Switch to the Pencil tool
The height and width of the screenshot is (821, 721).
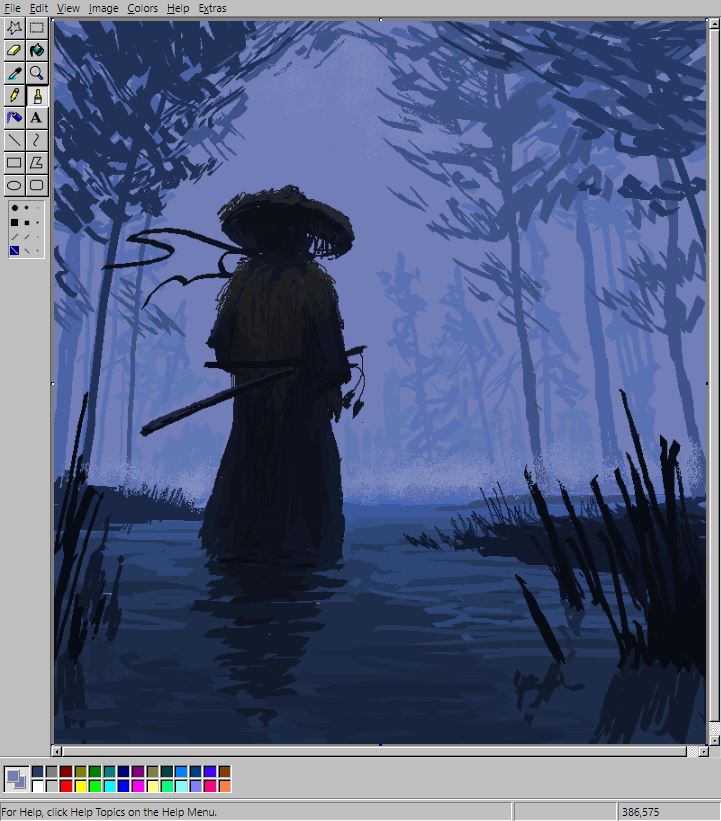[14, 95]
